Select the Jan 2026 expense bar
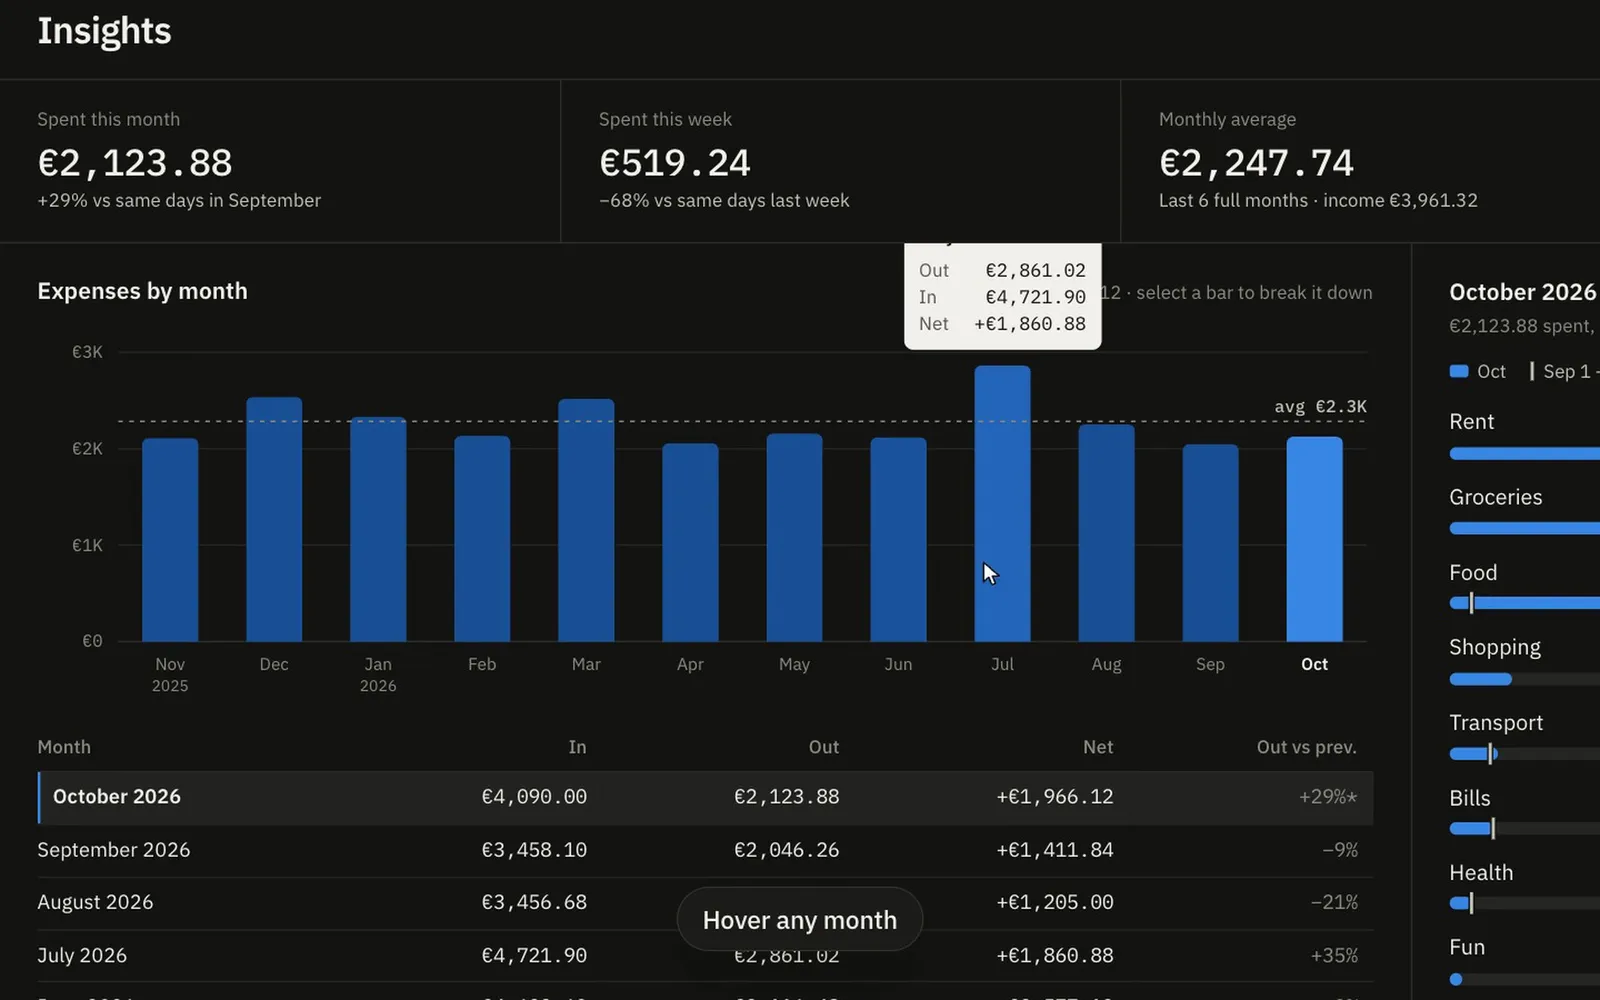Image resolution: width=1600 pixels, height=1000 pixels. 378,529
